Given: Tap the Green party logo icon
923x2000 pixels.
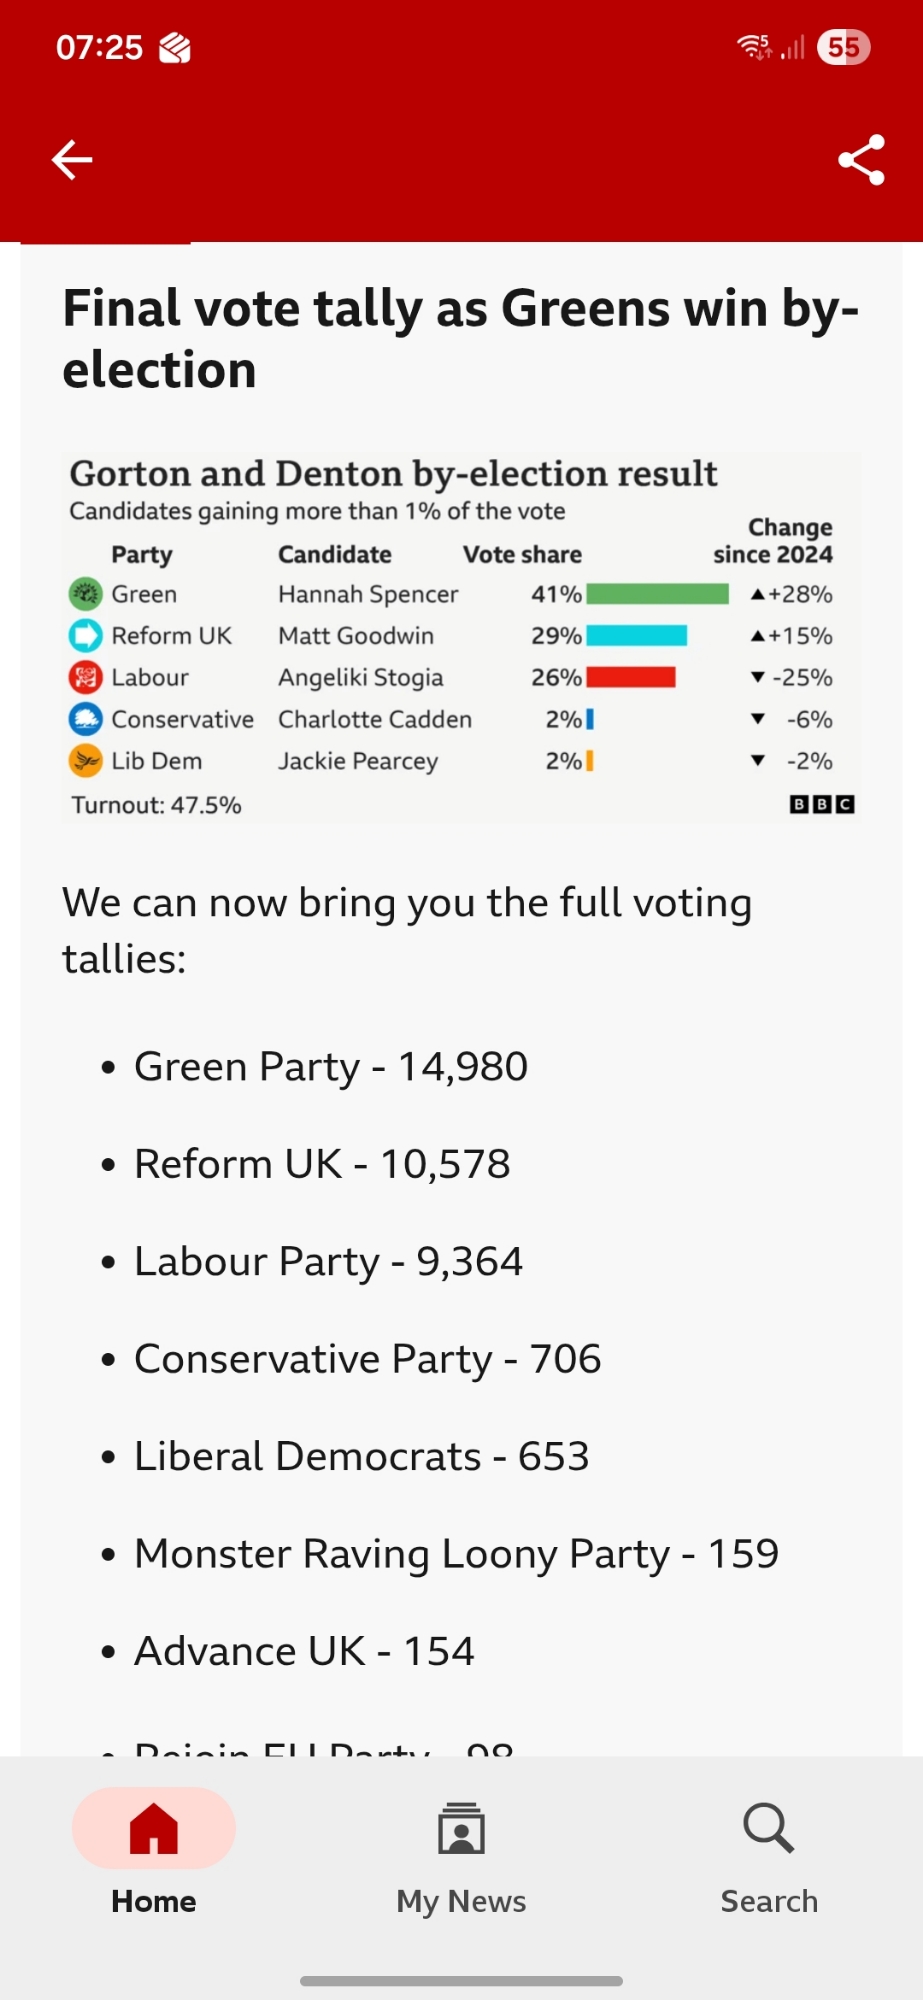Looking at the screenshot, I should pyautogui.click(x=85, y=594).
